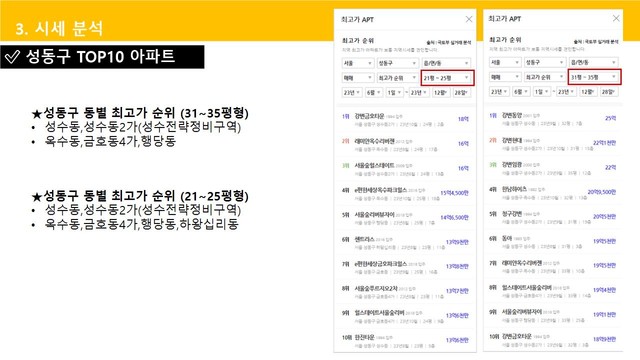Click the 출처 국토부 실거래 분석 label in right panel
This screenshot has height=360, width=640.
tap(596, 42)
